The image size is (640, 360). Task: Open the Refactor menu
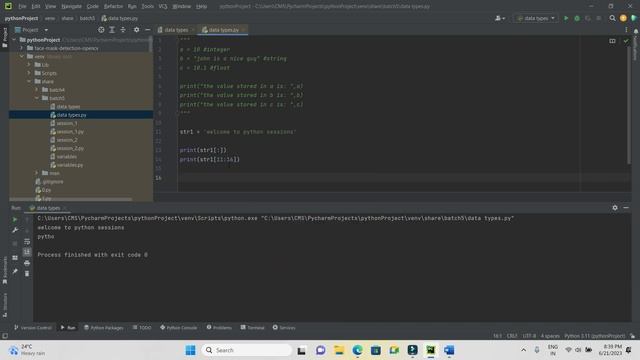click(x=113, y=7)
